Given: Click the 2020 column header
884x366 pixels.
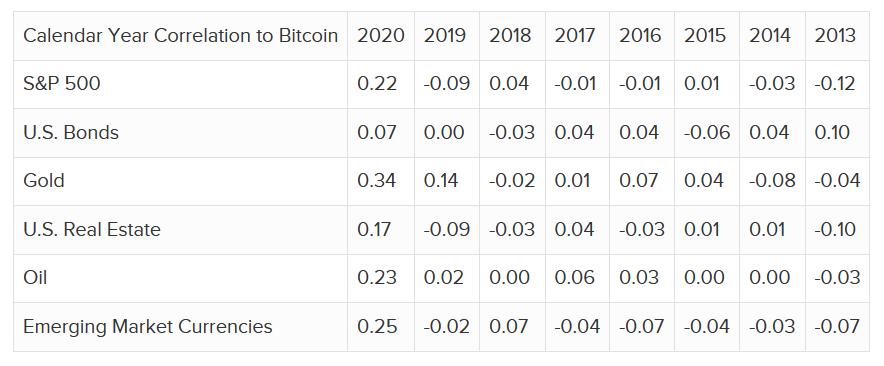Looking at the screenshot, I should pyautogui.click(x=381, y=36).
